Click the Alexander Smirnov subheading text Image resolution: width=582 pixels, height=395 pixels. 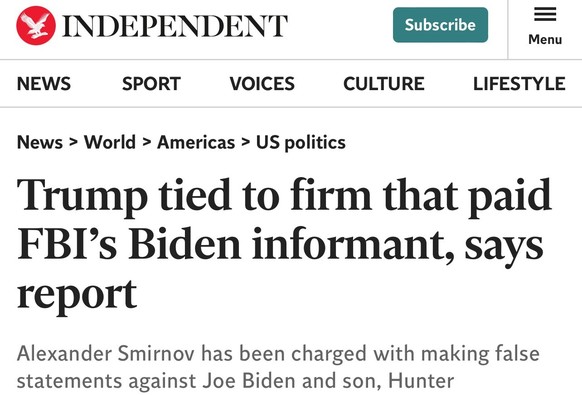[278, 367]
